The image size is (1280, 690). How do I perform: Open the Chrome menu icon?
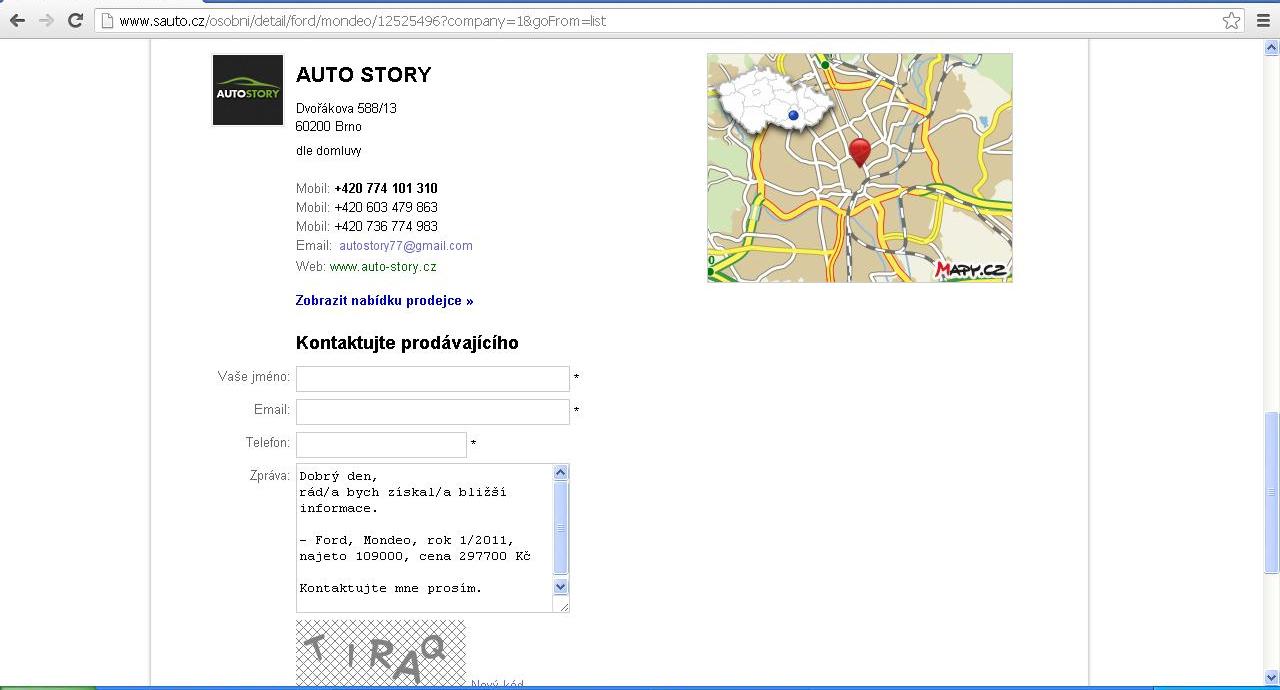coord(1263,21)
